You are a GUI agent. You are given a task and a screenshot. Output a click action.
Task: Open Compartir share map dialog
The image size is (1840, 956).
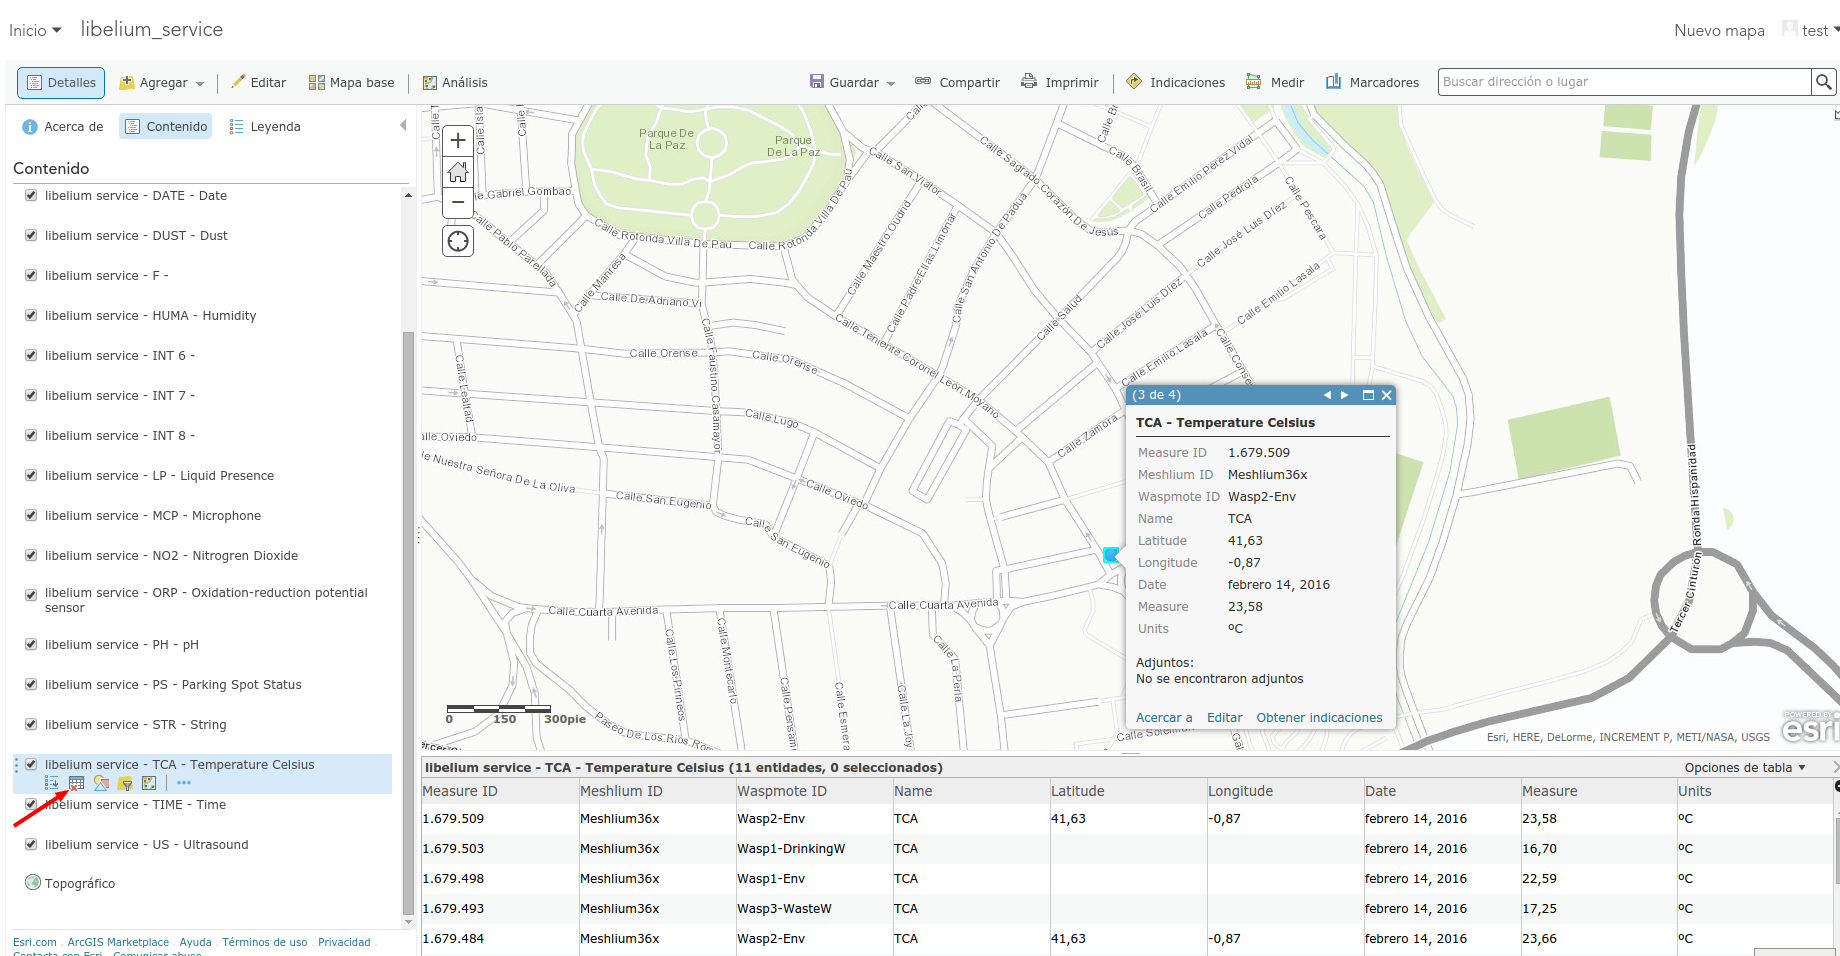[957, 82]
